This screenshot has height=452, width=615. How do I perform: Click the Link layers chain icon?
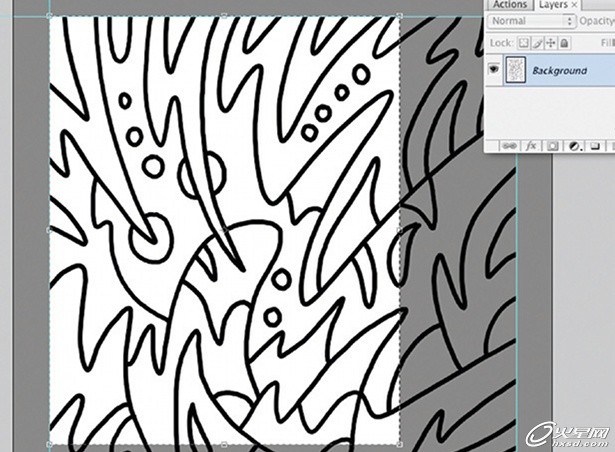pos(509,146)
